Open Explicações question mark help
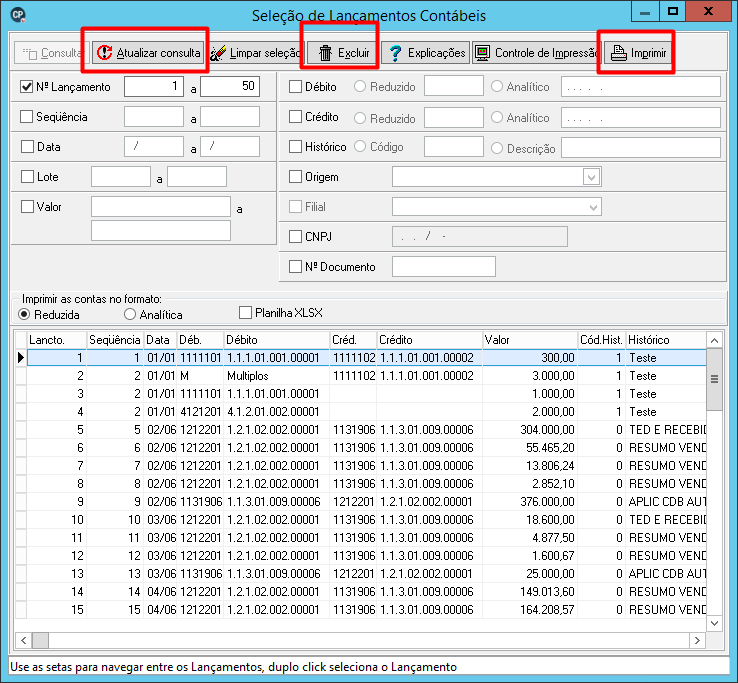The height and width of the screenshot is (683, 738). (x=395, y=53)
